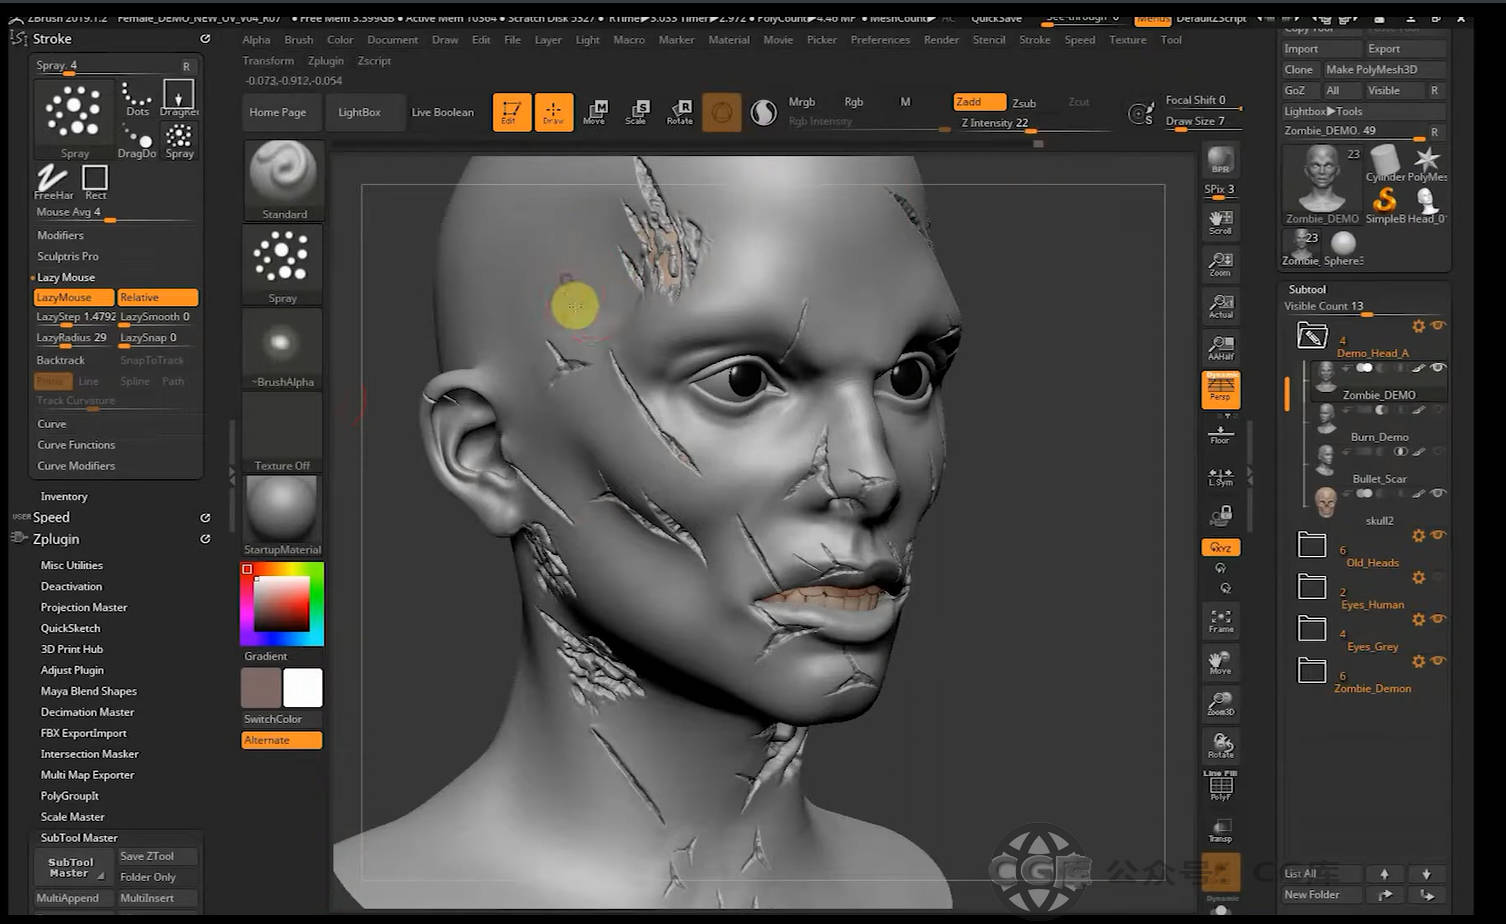1506x924 pixels.
Task: Click the BPR render icon
Action: point(1220,160)
